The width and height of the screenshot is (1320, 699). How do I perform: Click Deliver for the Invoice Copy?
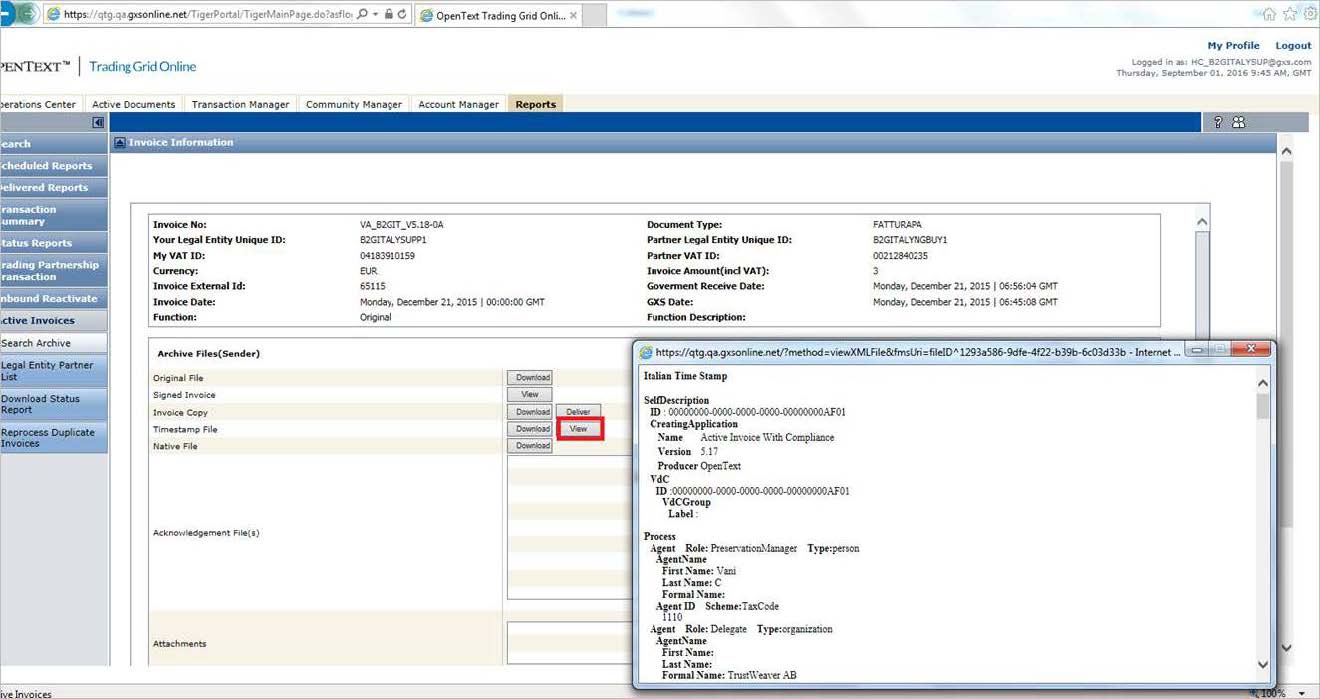pyautogui.click(x=579, y=412)
